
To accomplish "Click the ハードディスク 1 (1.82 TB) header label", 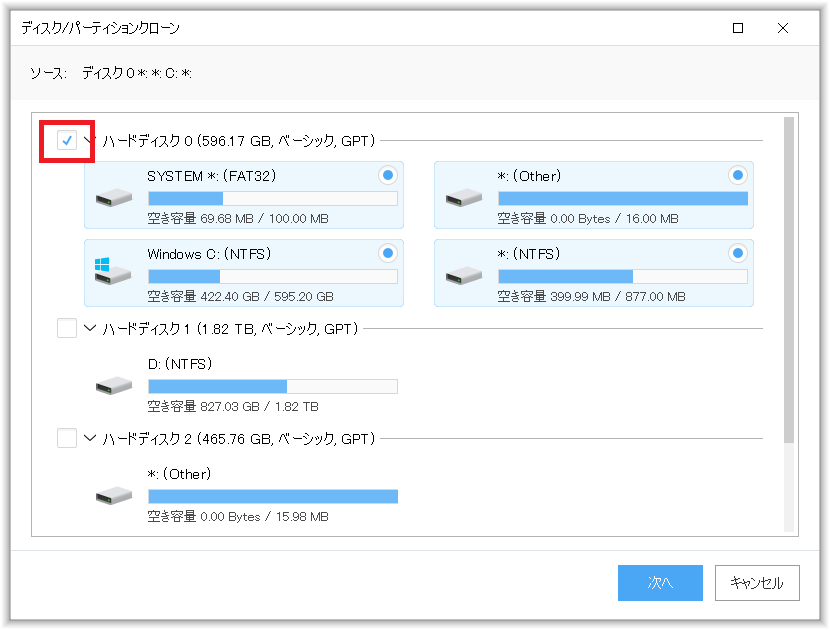I will click(x=230, y=329).
